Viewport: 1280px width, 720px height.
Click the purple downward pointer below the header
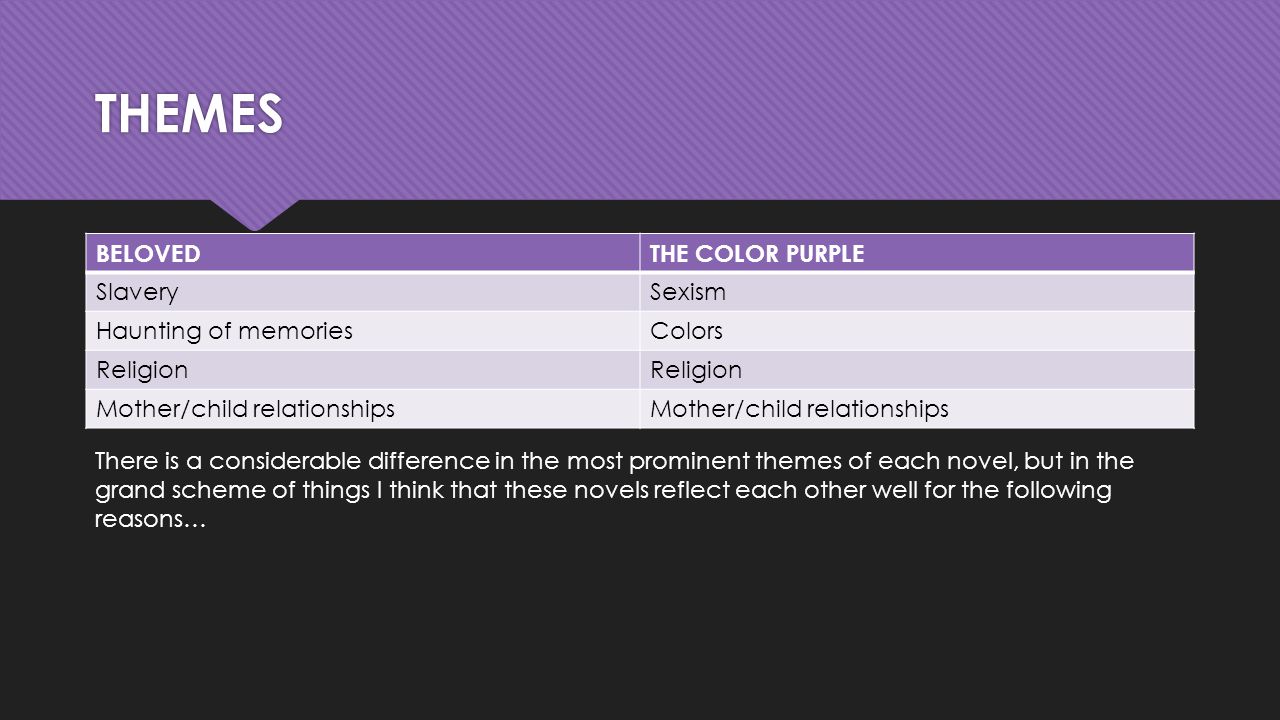point(255,214)
